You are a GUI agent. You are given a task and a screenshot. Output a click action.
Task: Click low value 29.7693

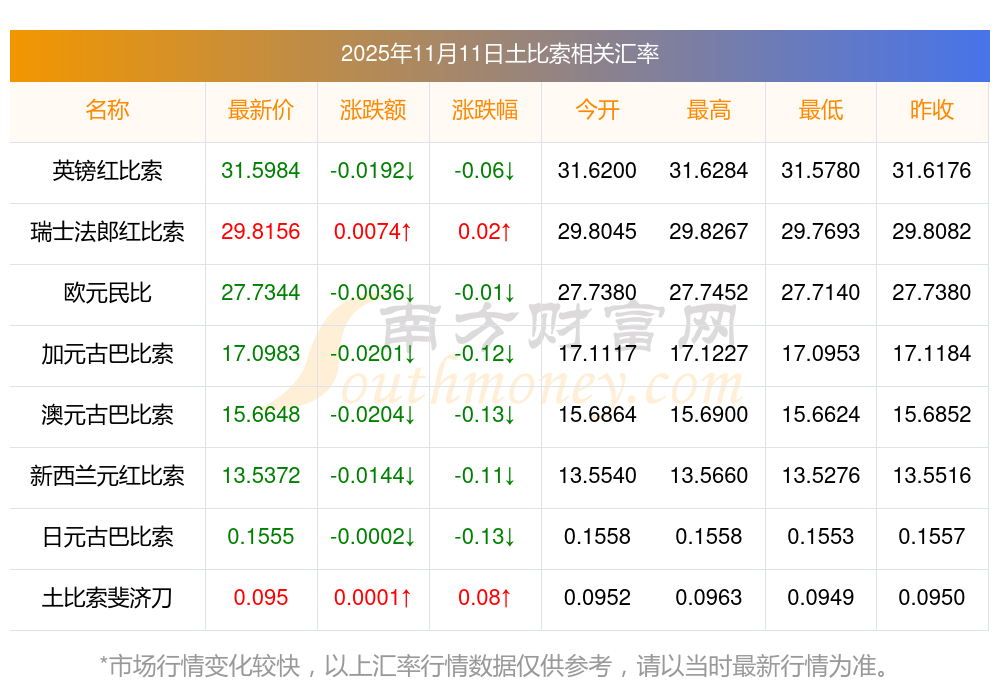coord(821,231)
